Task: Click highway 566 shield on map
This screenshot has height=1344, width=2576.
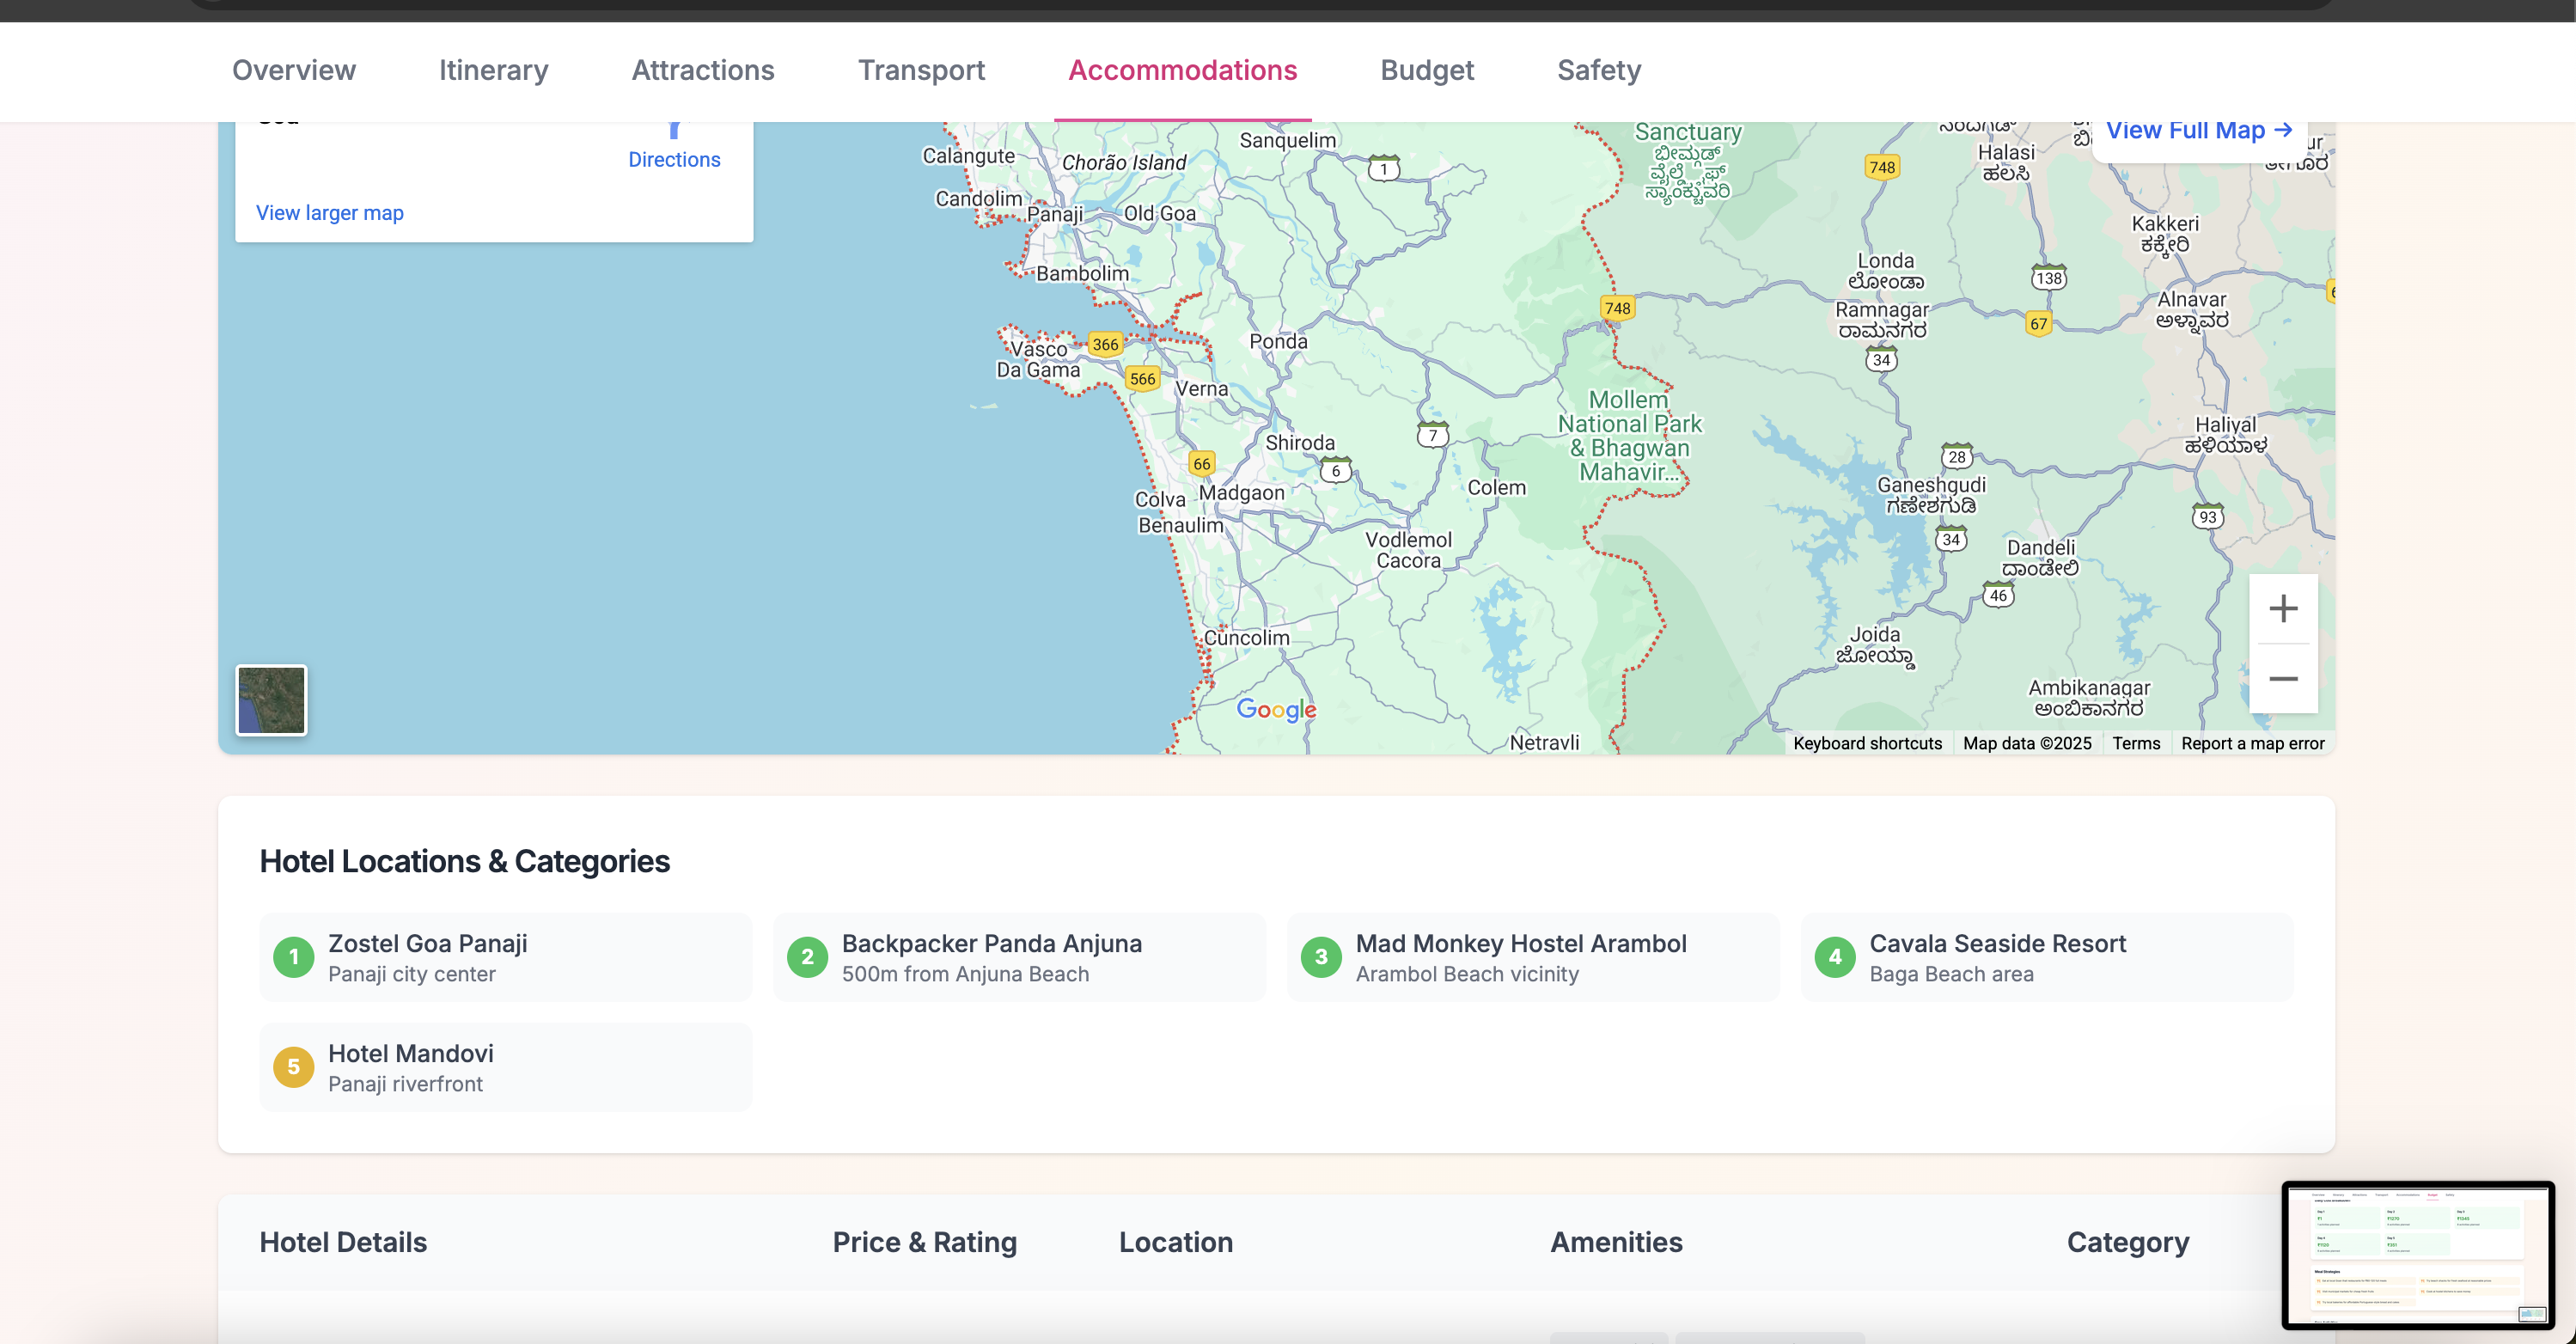Action: pos(1142,379)
